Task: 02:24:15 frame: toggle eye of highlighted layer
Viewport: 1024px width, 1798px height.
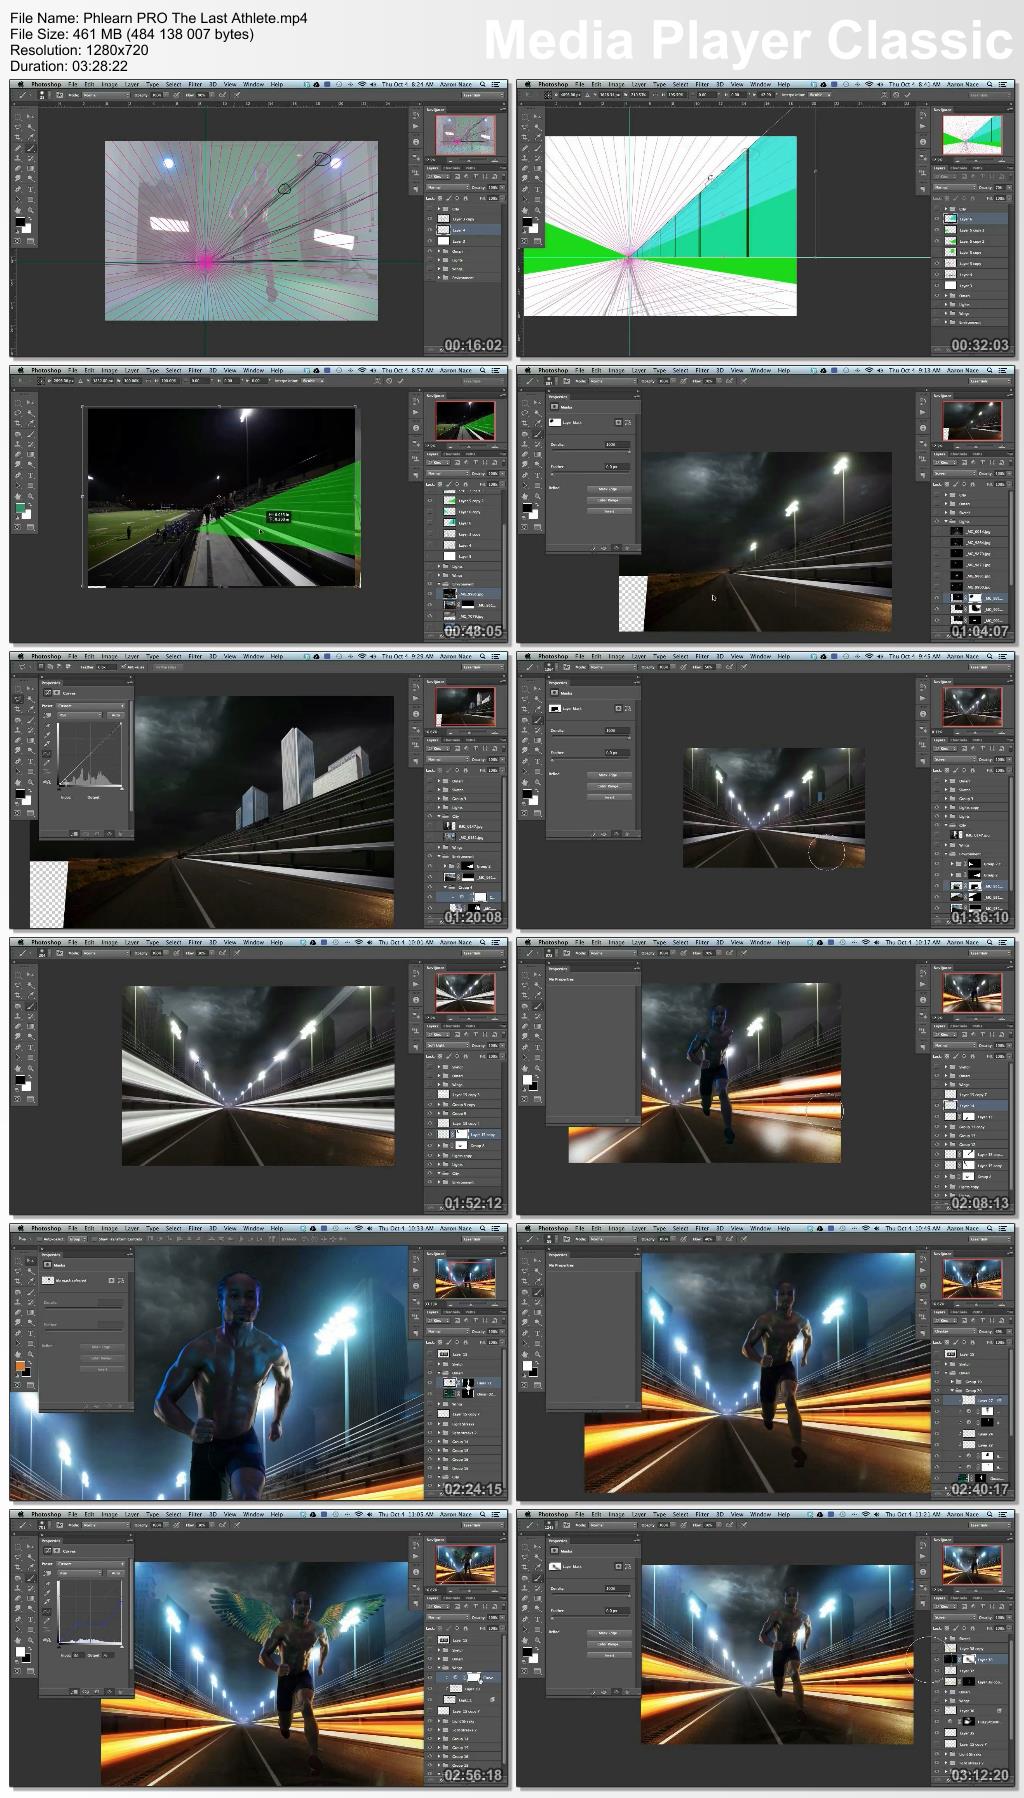Action: (x=430, y=1382)
